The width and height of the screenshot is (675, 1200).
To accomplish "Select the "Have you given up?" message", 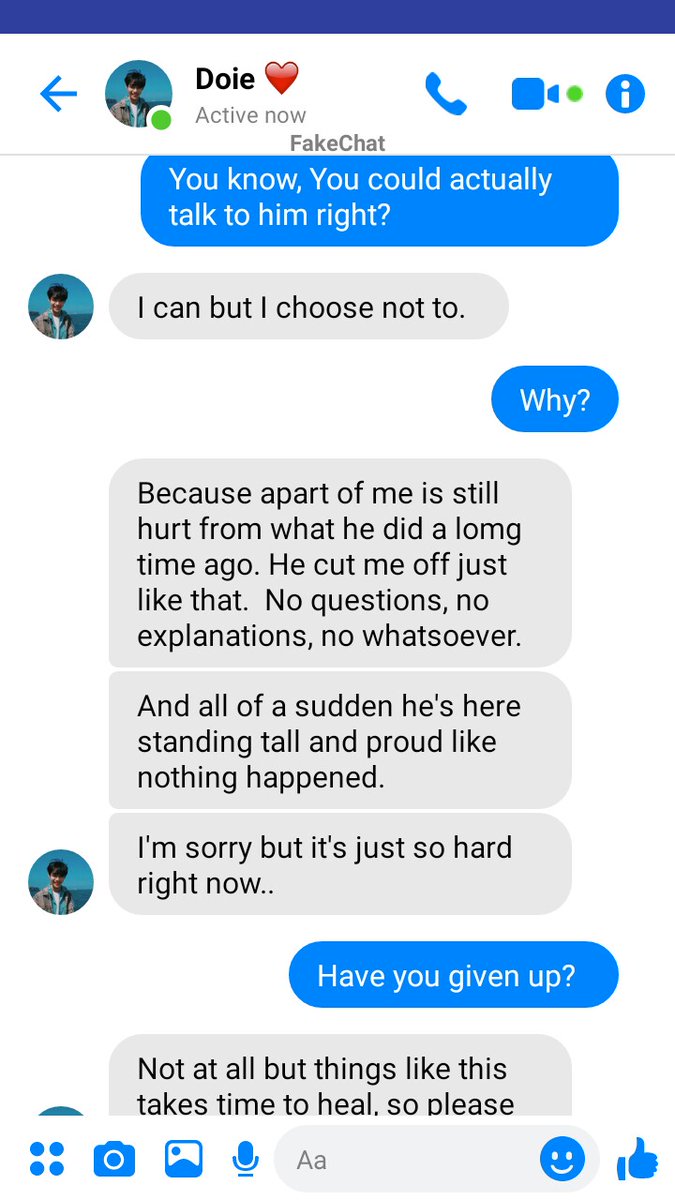I will tap(454, 975).
